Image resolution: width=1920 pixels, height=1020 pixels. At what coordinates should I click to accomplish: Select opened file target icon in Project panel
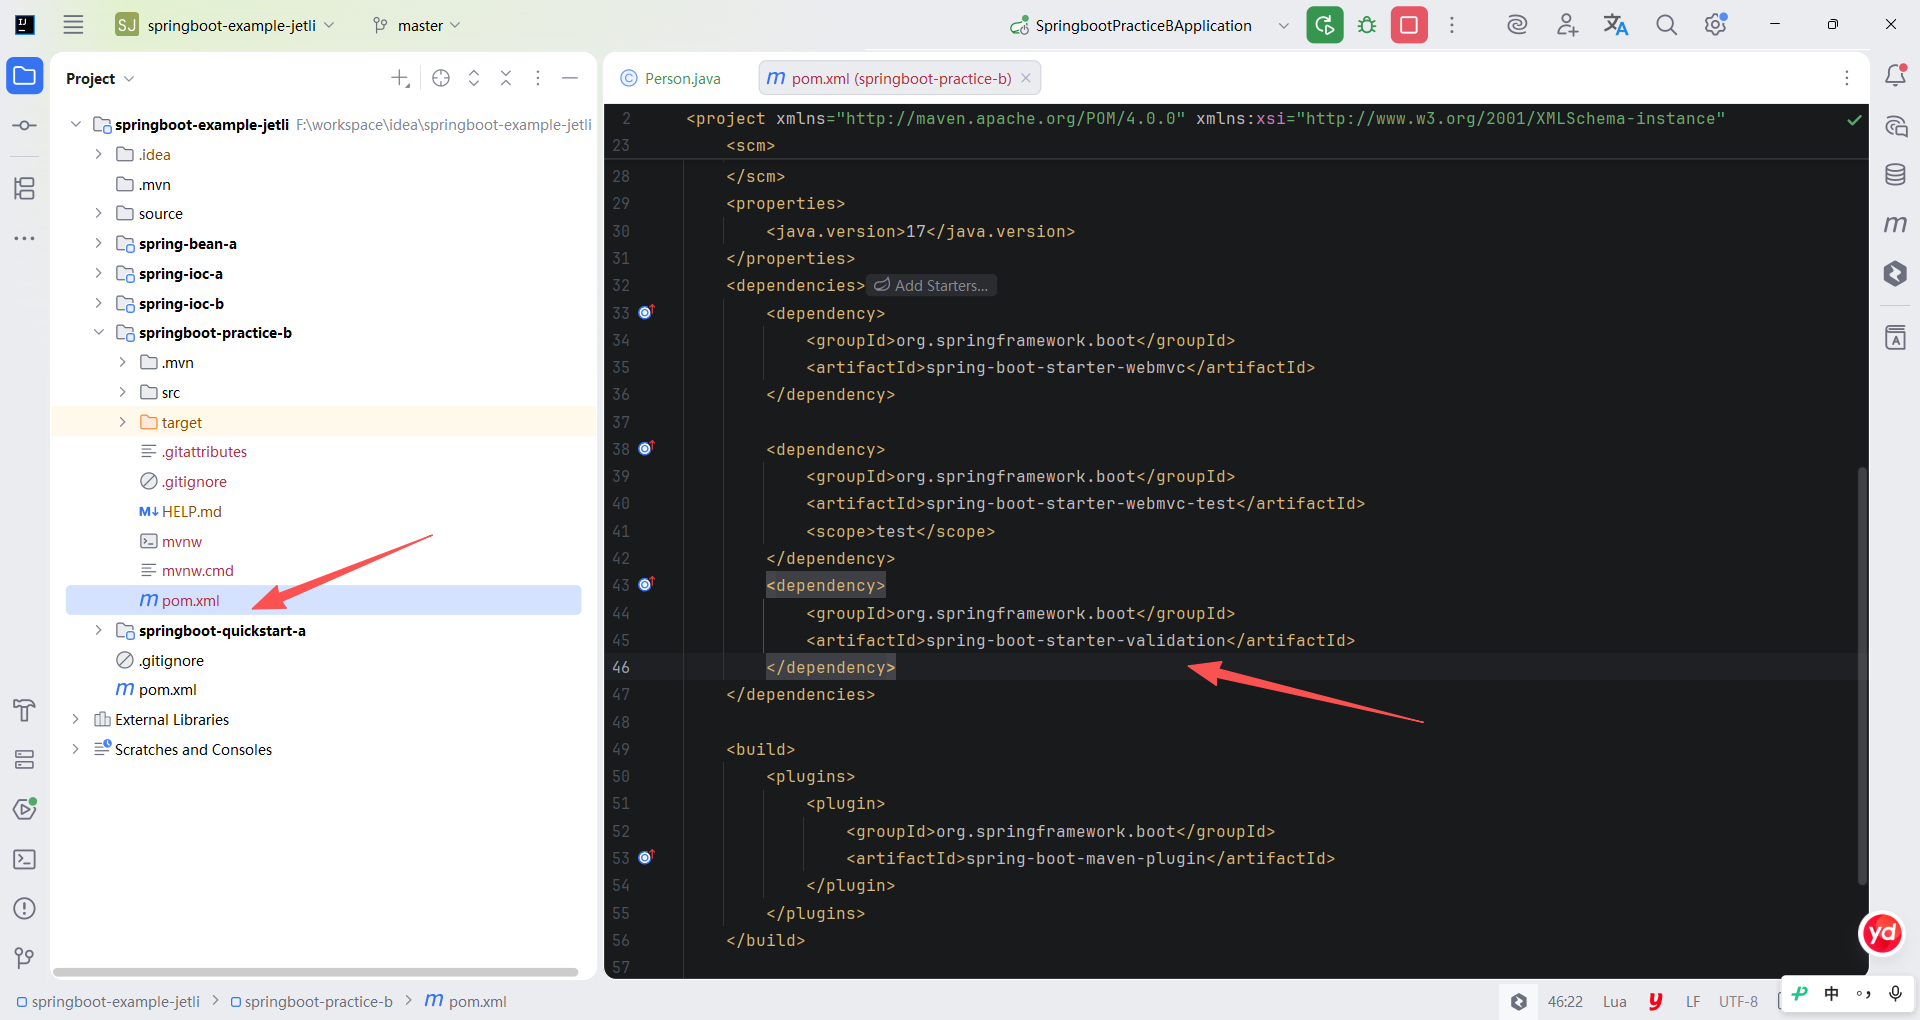coord(441,78)
